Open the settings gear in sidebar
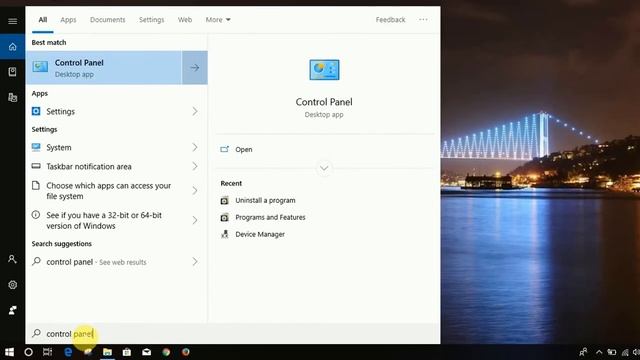 [x=13, y=285]
